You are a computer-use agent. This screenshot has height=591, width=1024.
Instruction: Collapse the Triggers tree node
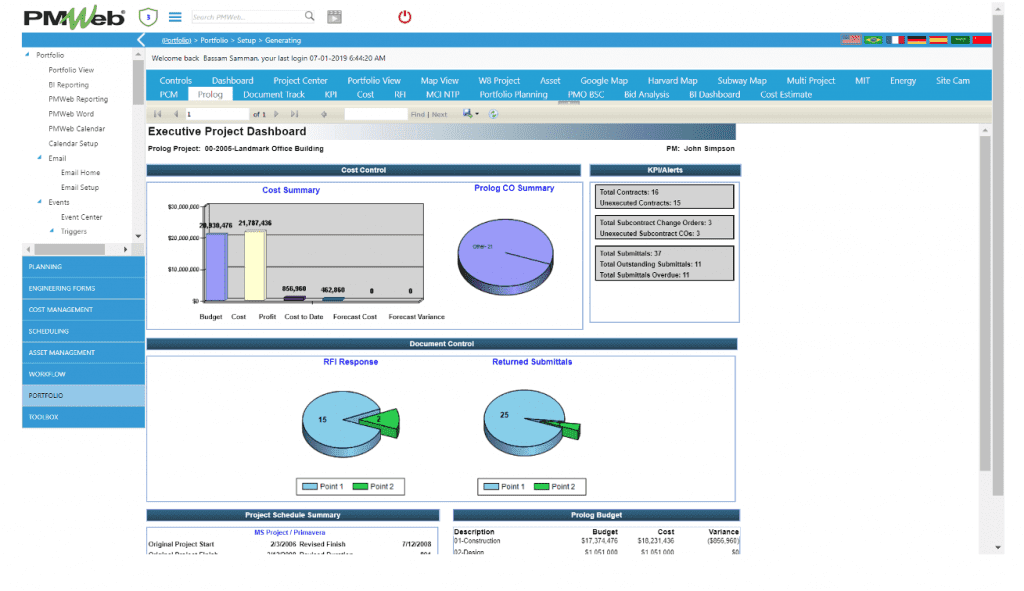pos(52,231)
